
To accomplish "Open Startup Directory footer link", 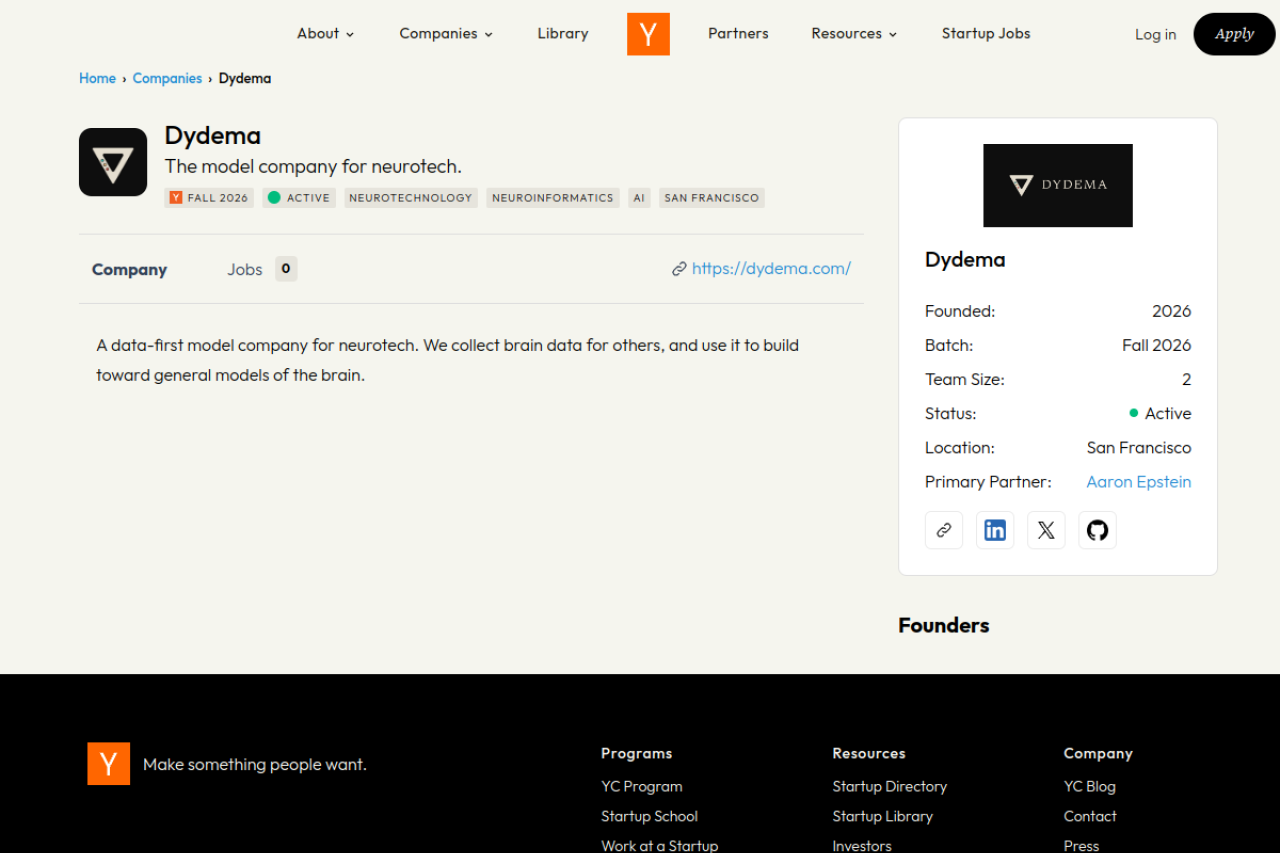I will click(890, 787).
